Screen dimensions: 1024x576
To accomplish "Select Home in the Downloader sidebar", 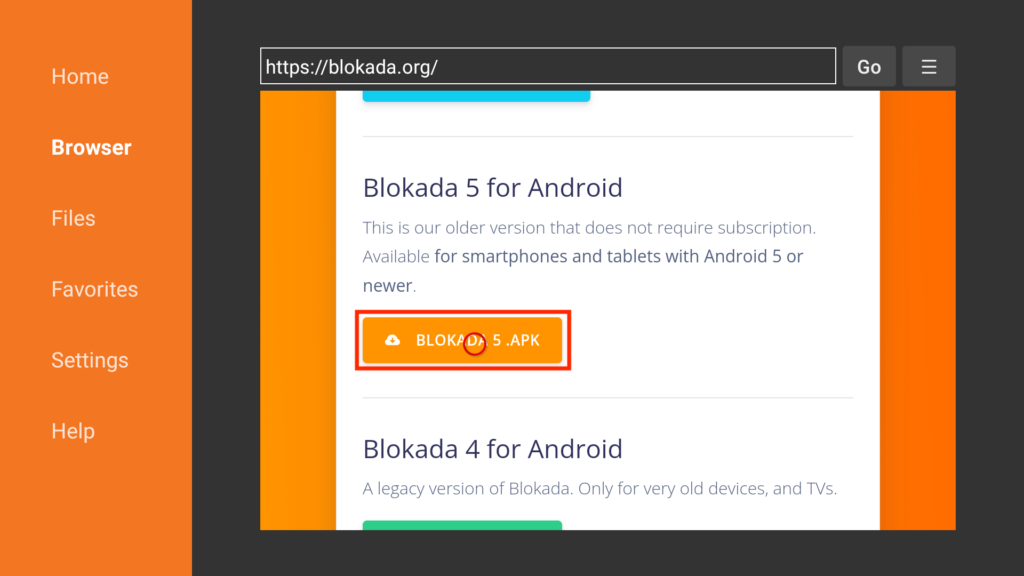I will pos(80,76).
